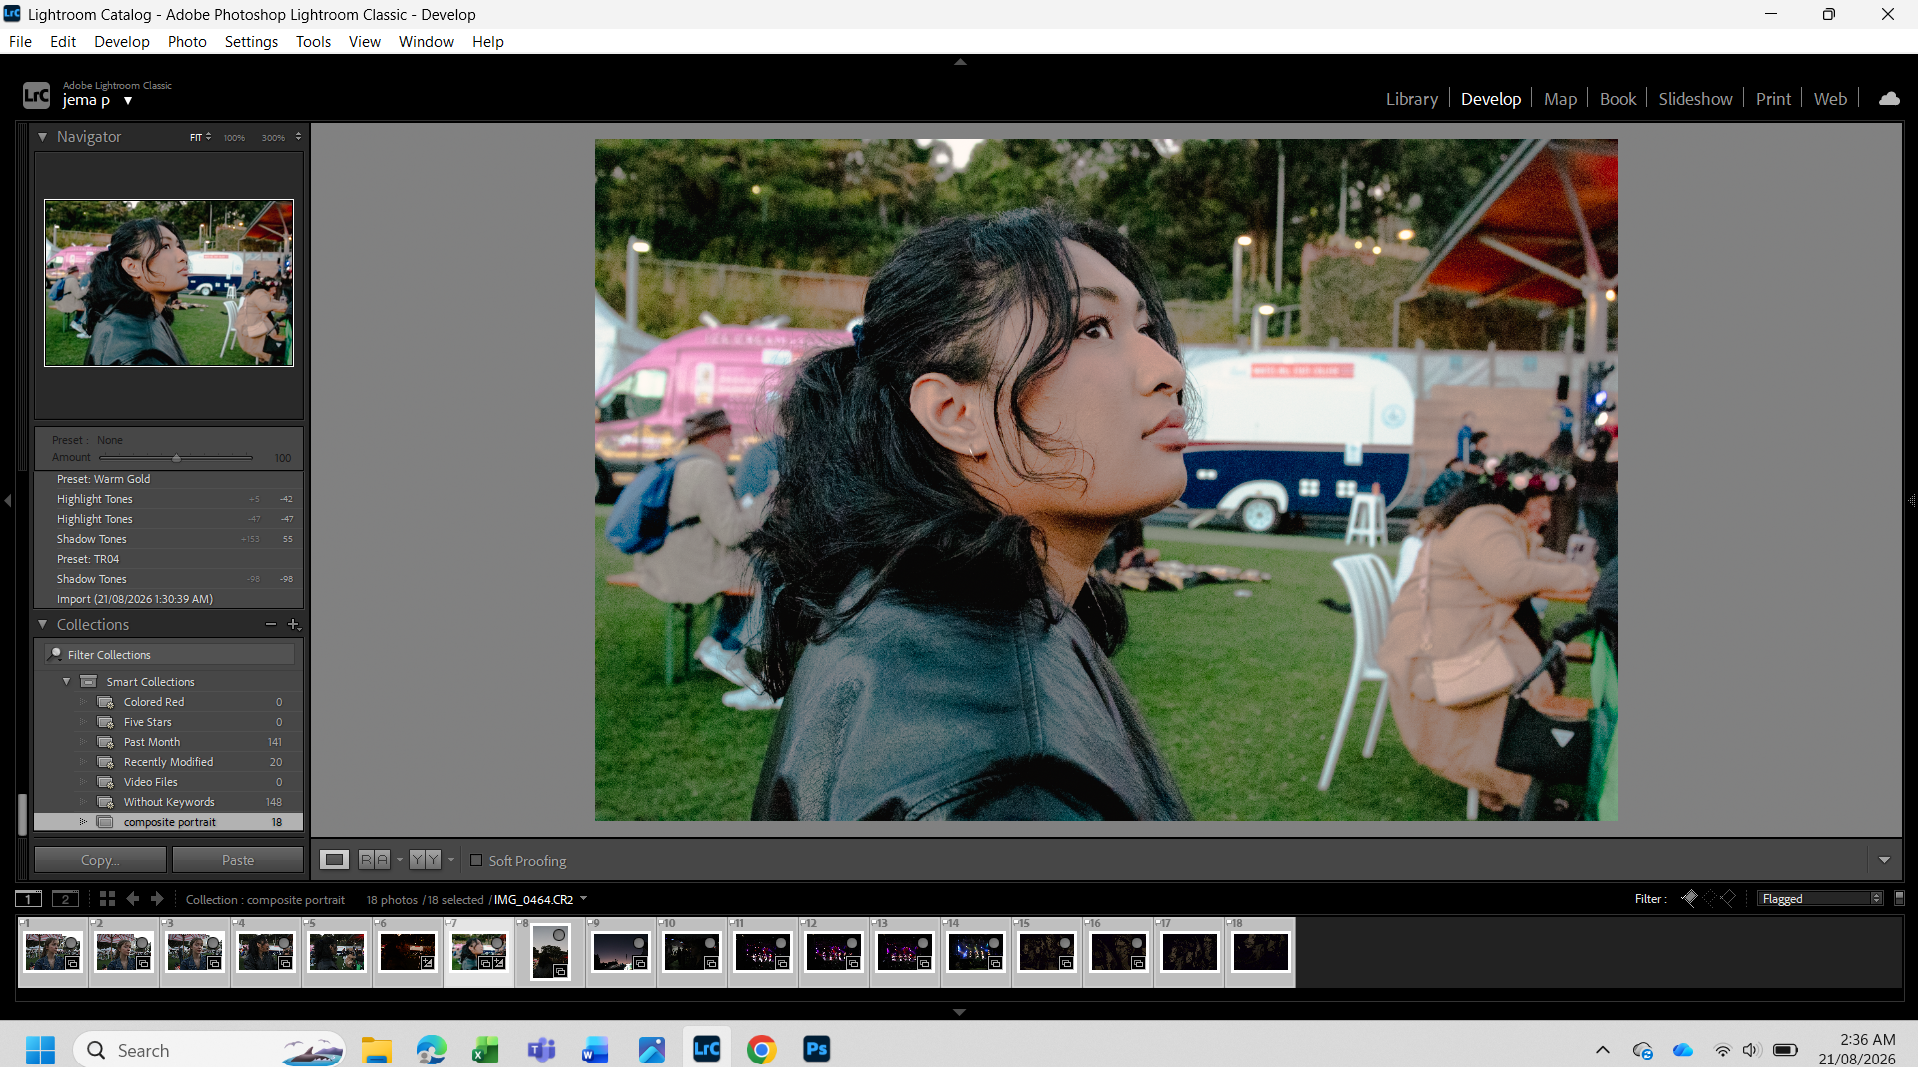Image resolution: width=1918 pixels, height=1067 pixels.
Task: Click the Lightroom Classic LrC logo
Action: 36,95
